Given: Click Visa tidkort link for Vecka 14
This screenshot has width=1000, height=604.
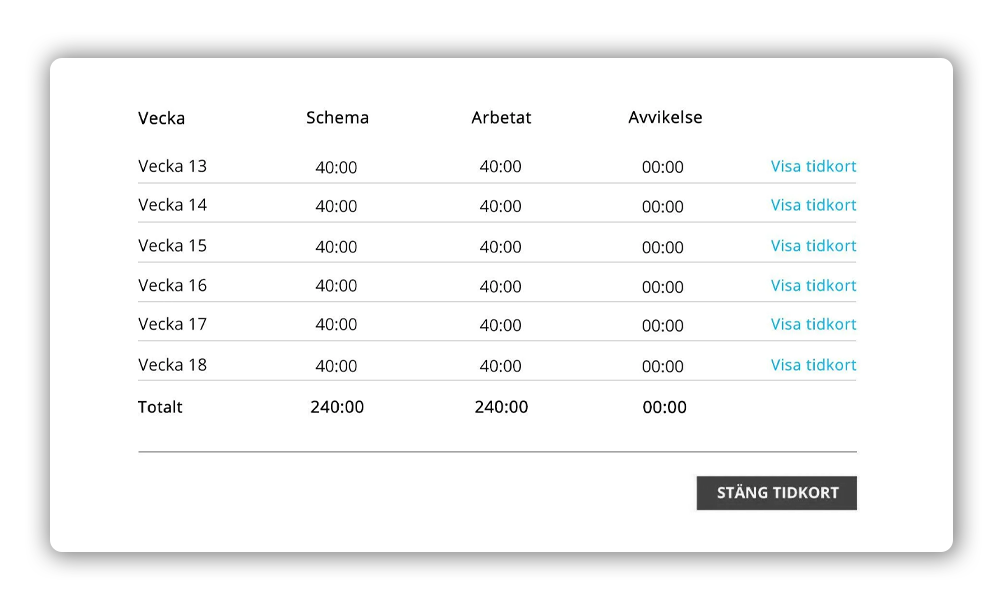Looking at the screenshot, I should (x=813, y=205).
